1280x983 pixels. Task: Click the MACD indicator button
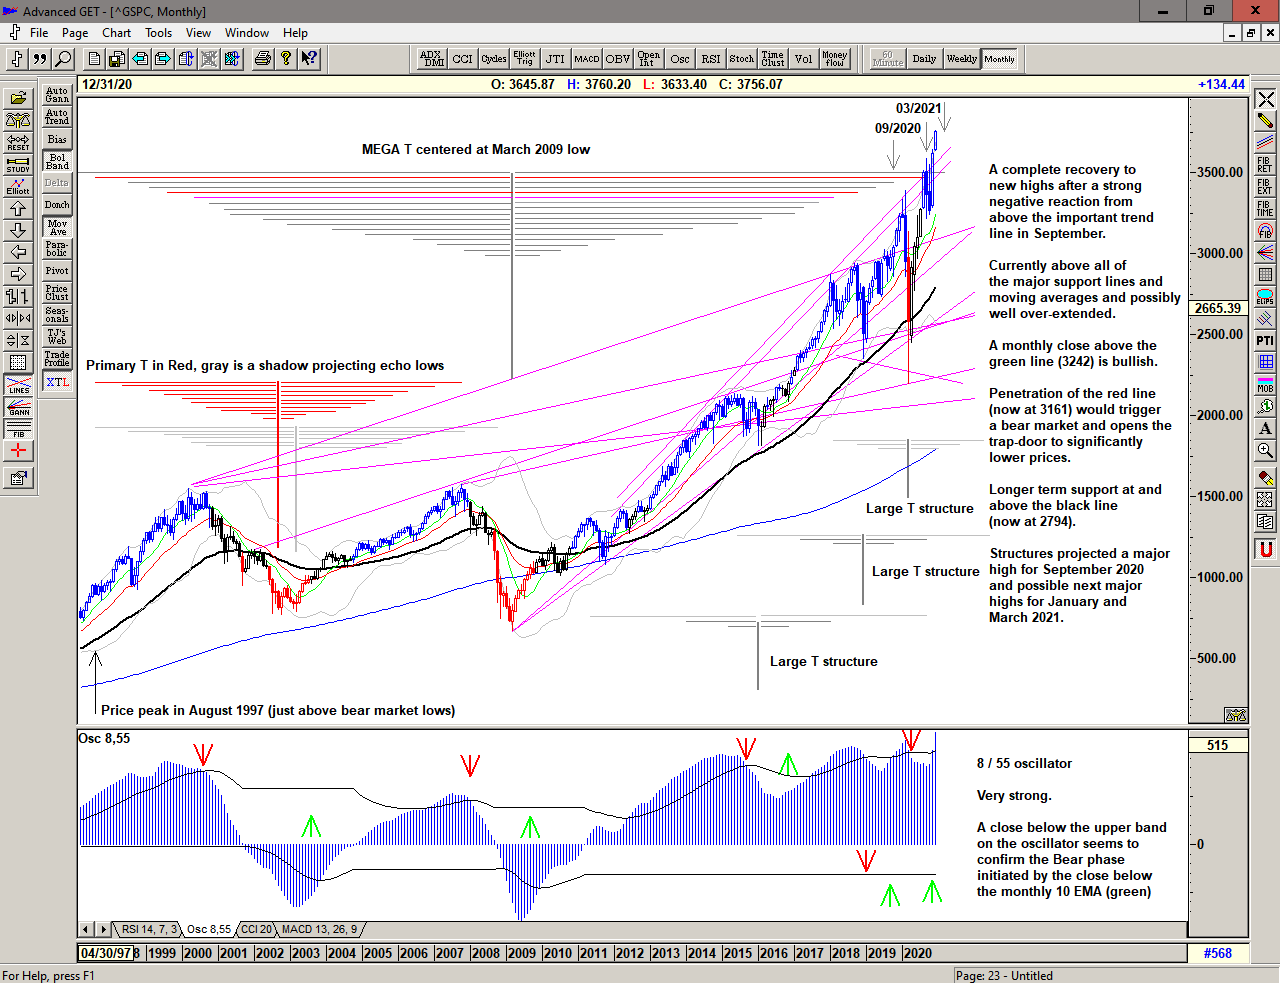coord(587,59)
